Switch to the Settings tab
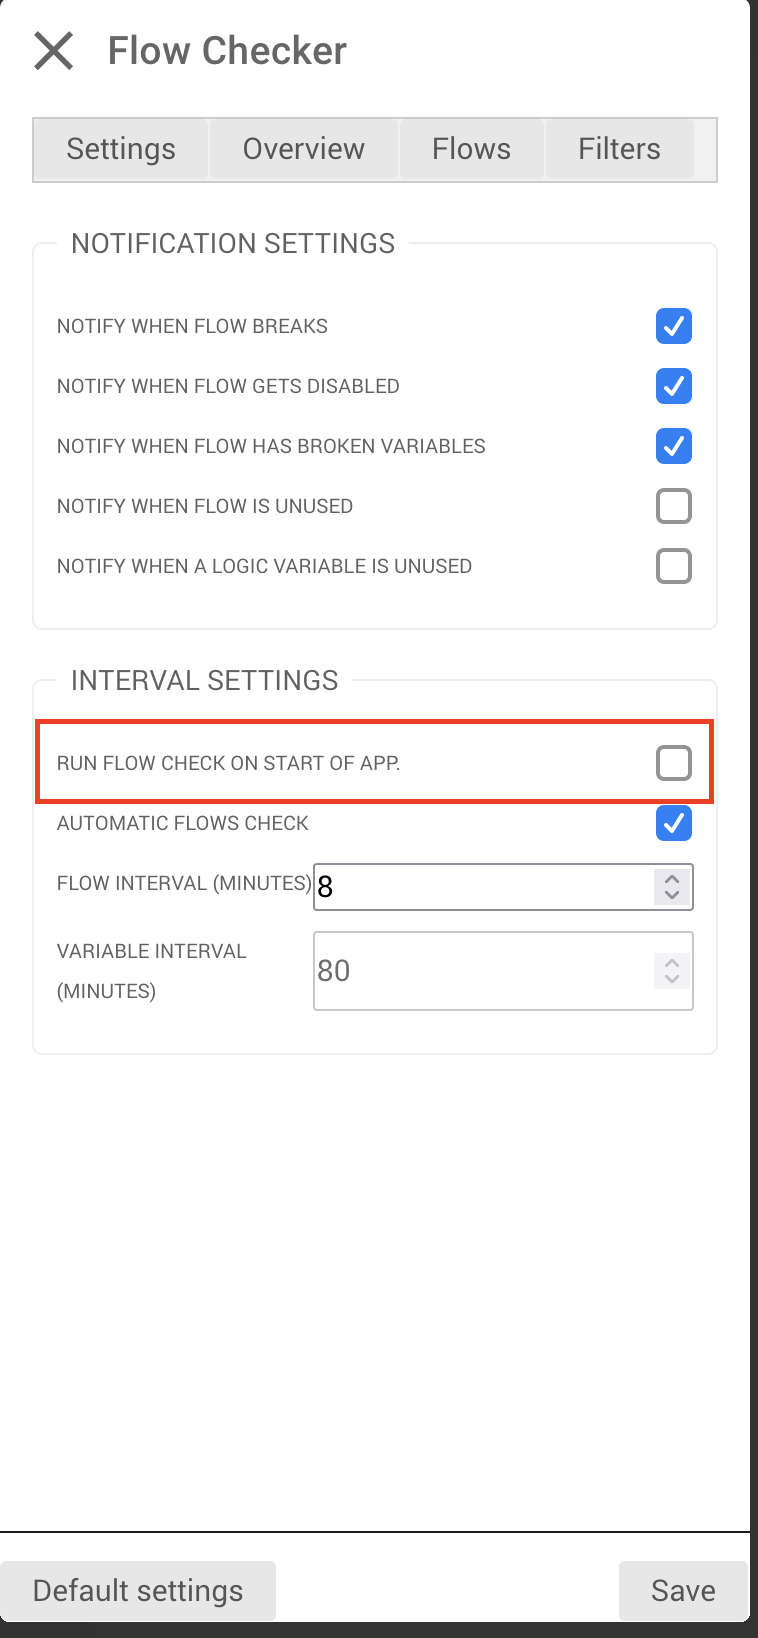This screenshot has width=758, height=1638. [x=121, y=149]
